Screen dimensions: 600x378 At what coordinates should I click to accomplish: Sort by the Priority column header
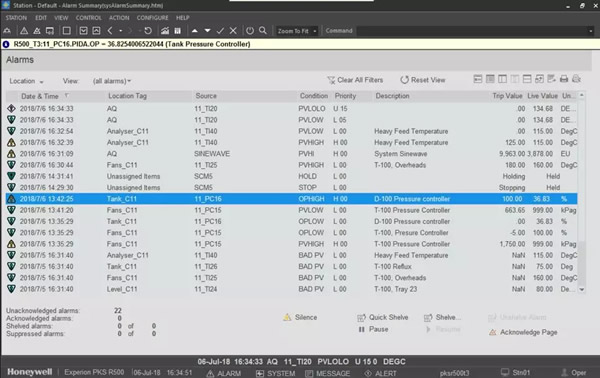click(345, 96)
